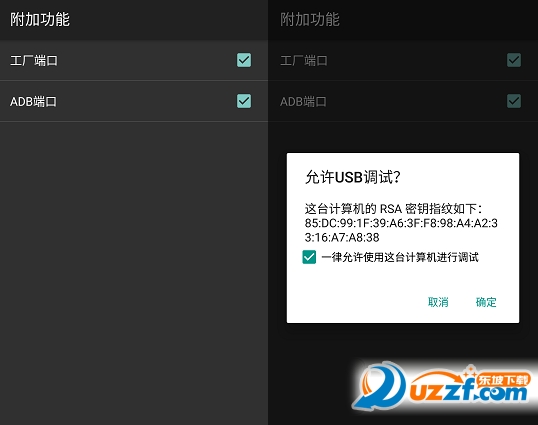Click the dimmed ADB端口 checkbox behind dialog
The image size is (538, 425).
(514, 101)
